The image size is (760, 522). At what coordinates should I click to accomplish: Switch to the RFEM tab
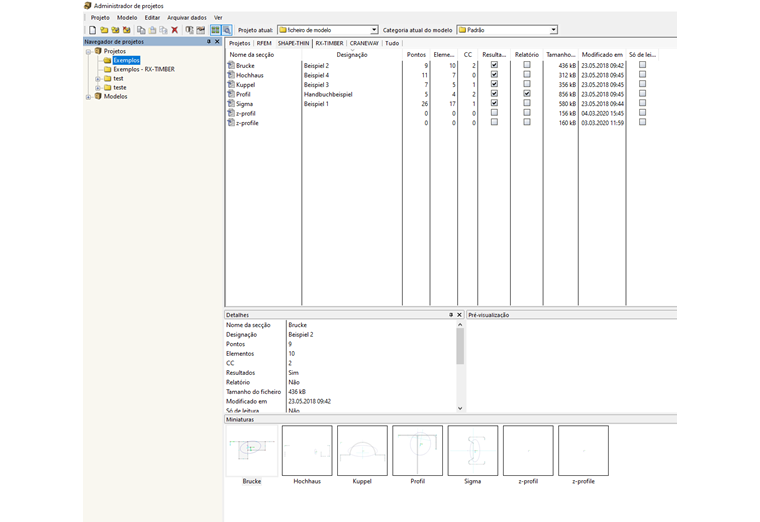[x=264, y=43]
